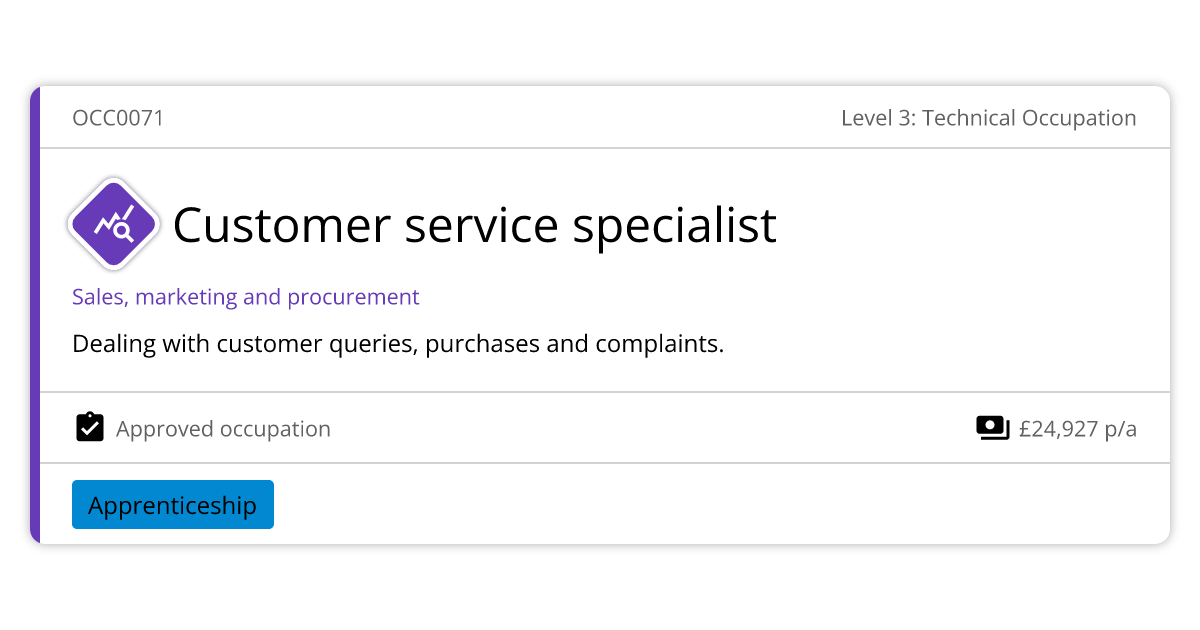
Task: Click the black background below the card
Action: coord(600,588)
